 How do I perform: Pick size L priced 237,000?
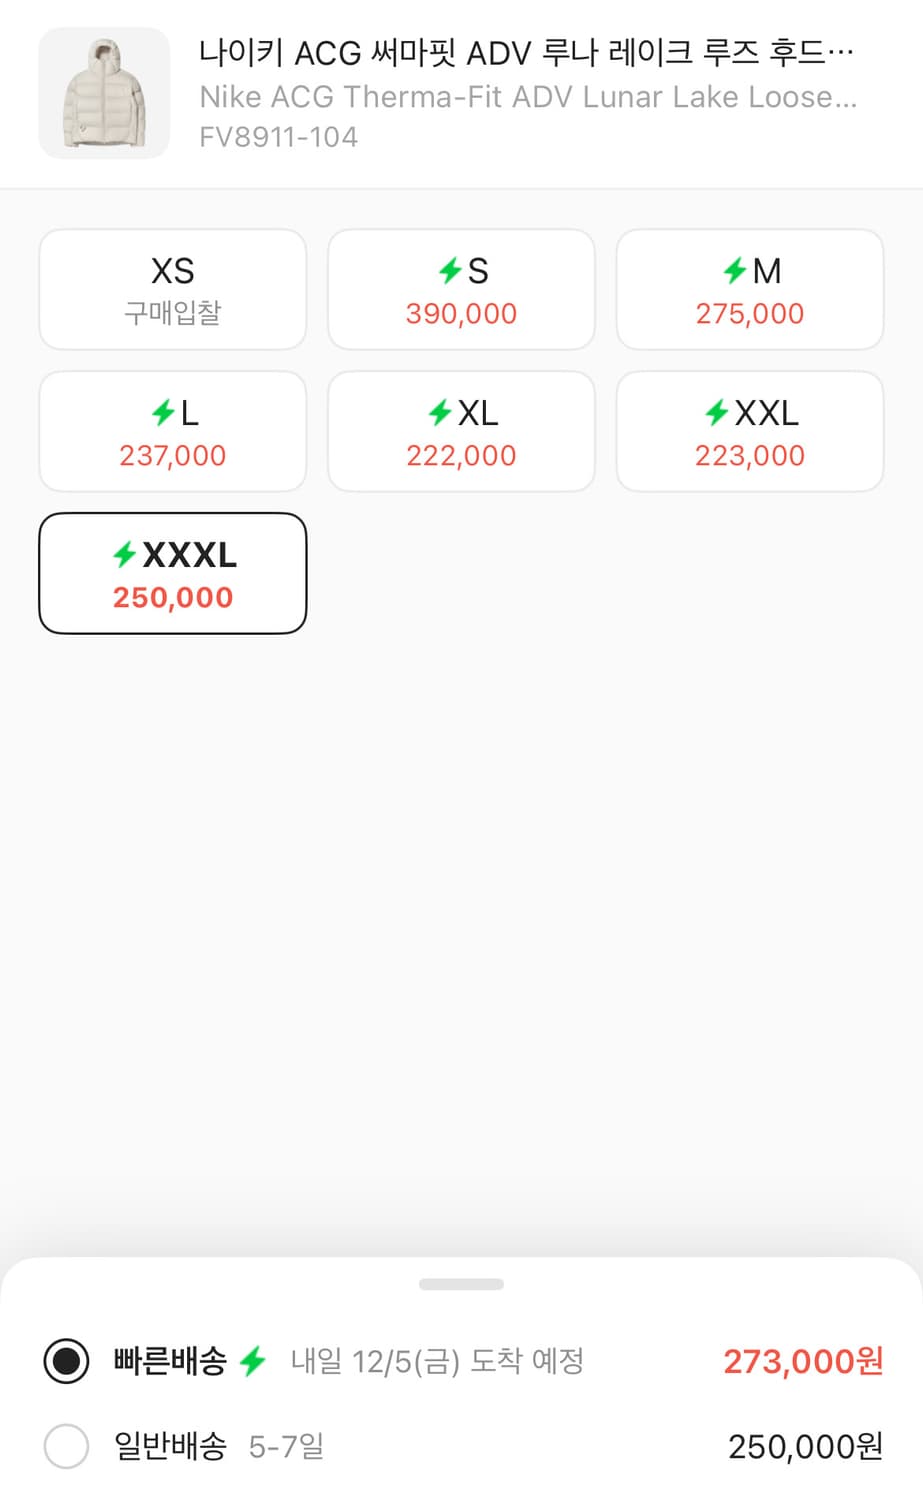[173, 432]
